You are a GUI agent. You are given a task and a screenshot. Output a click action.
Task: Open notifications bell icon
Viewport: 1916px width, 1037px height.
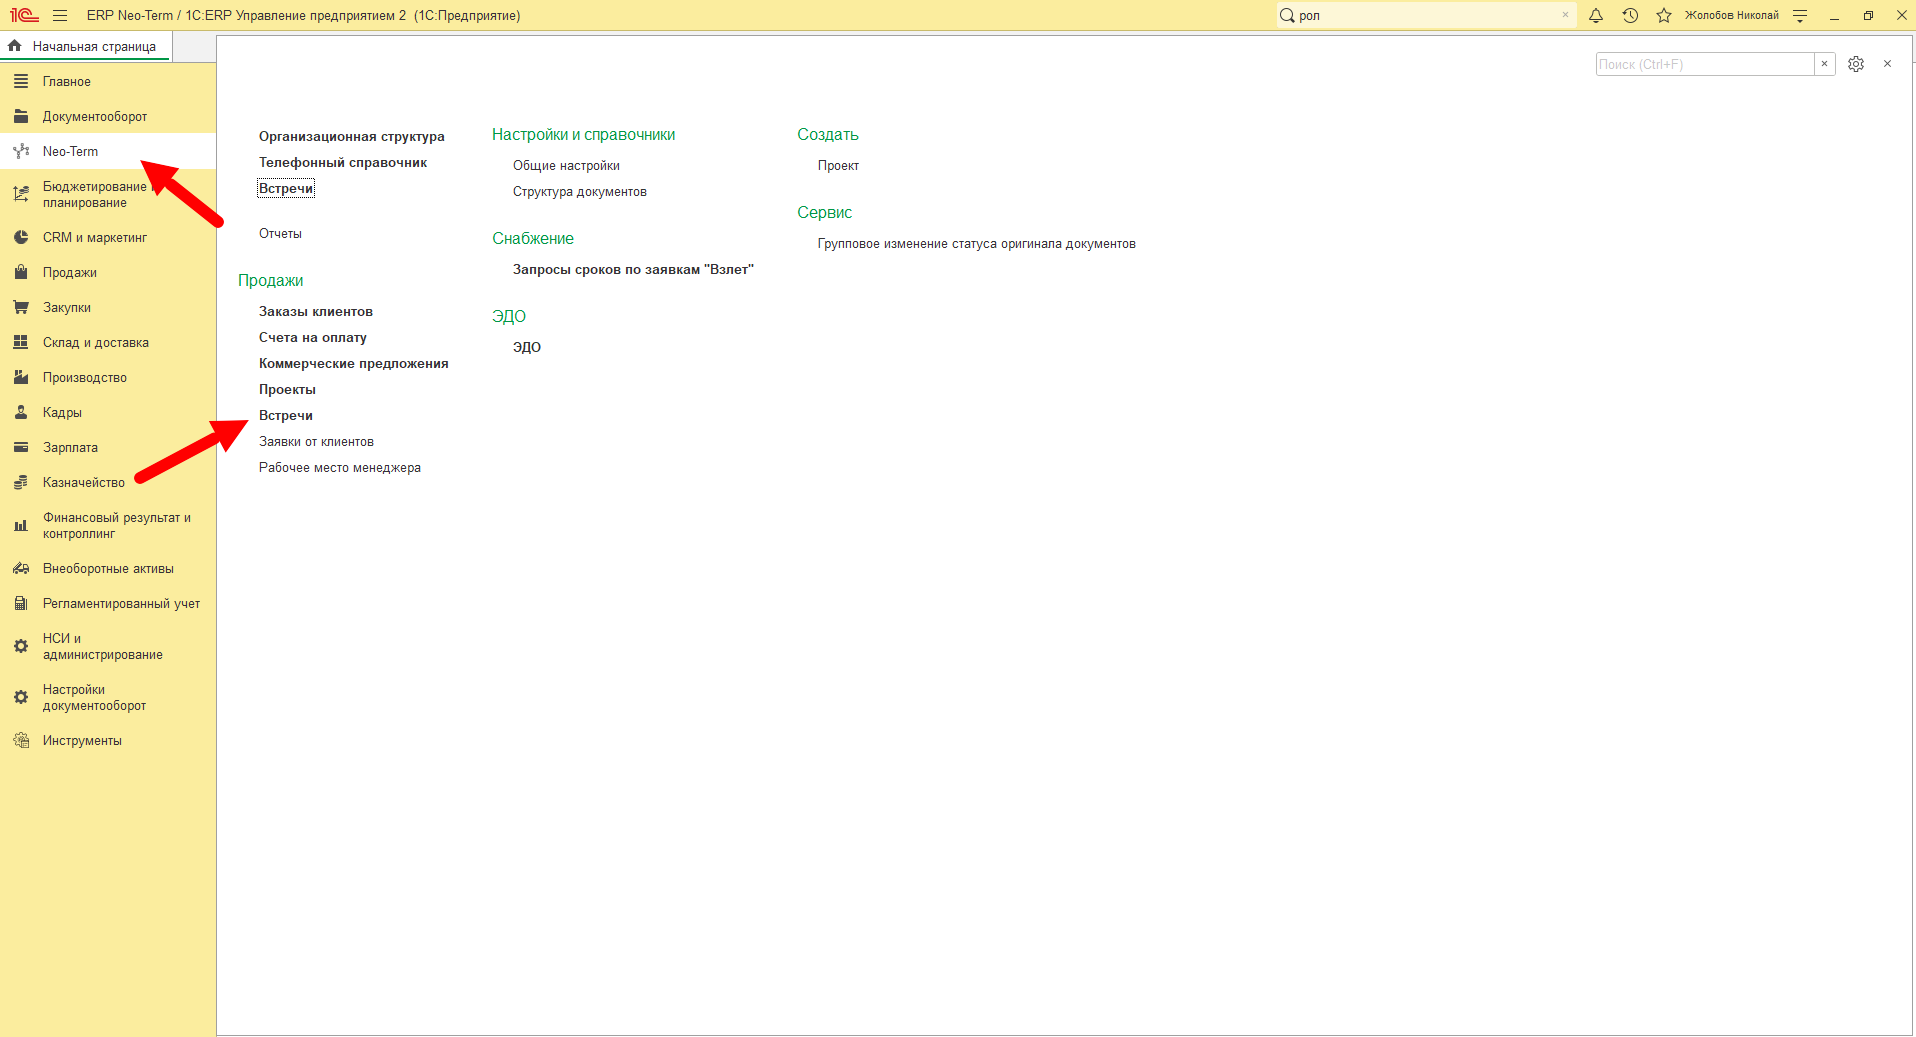tap(1596, 15)
